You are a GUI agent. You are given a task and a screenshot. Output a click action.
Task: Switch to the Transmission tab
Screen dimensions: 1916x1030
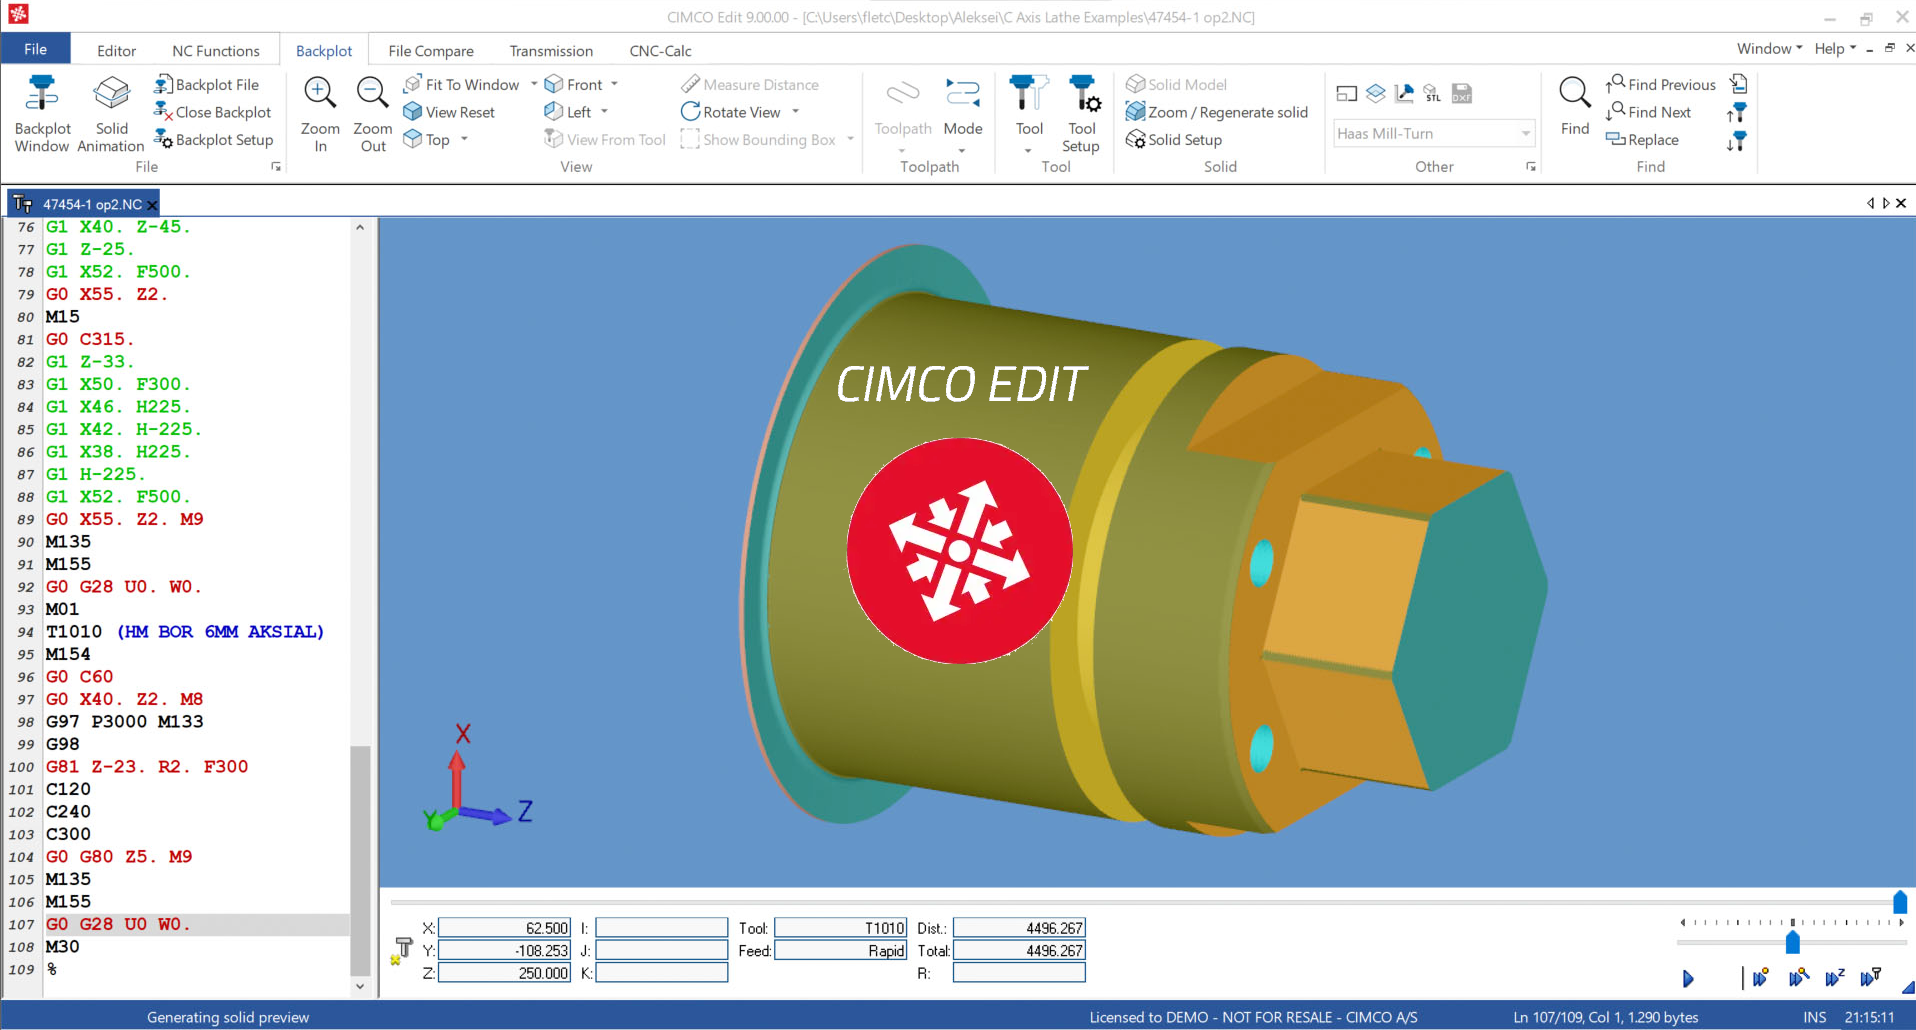551,51
